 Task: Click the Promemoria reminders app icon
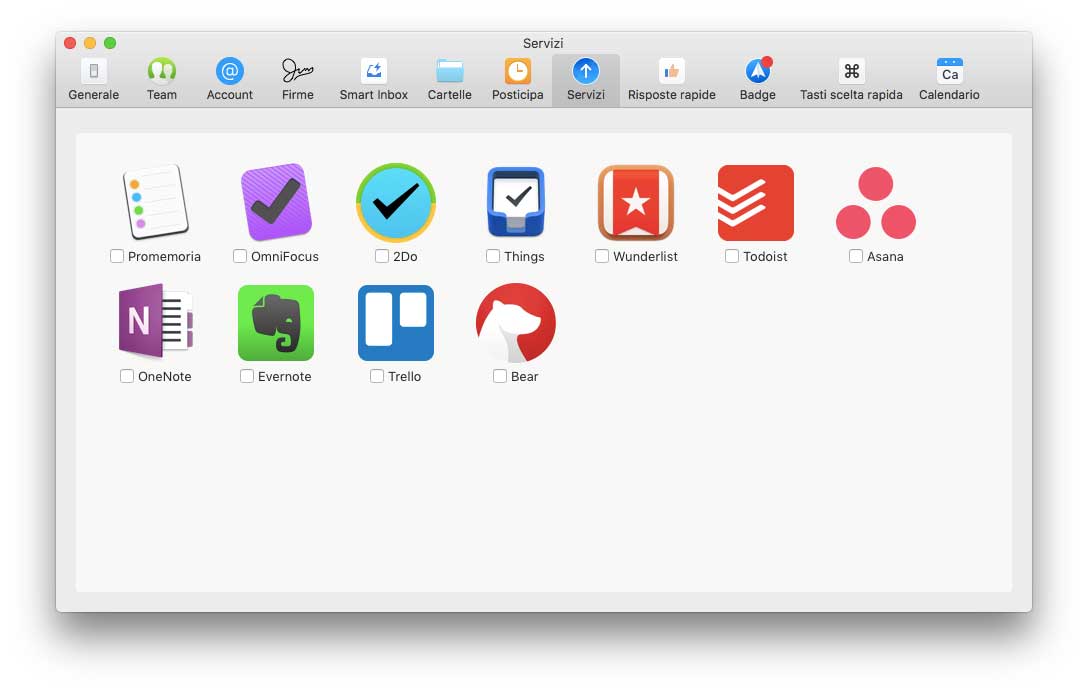click(x=155, y=202)
